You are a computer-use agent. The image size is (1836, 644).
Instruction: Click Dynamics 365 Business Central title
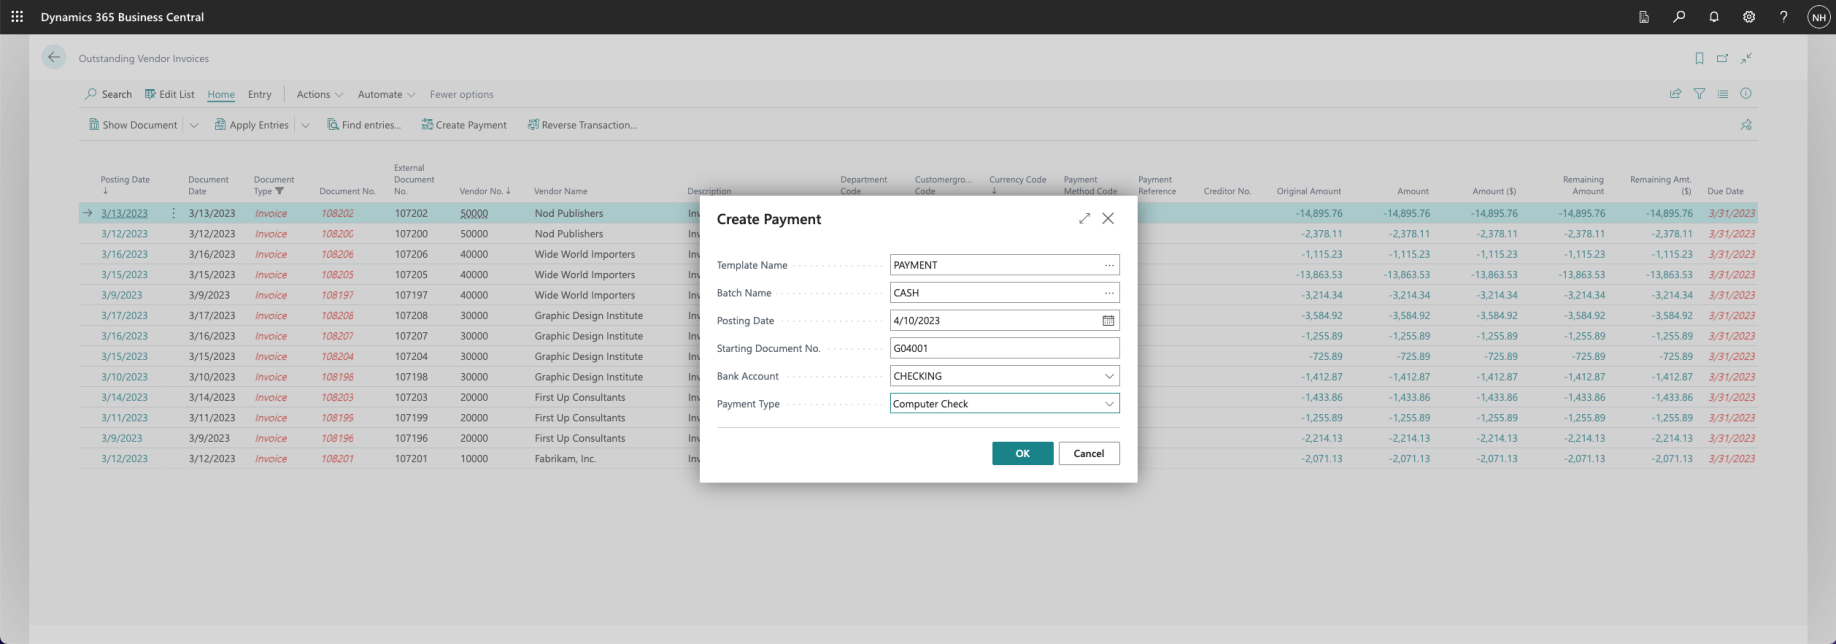(x=122, y=17)
